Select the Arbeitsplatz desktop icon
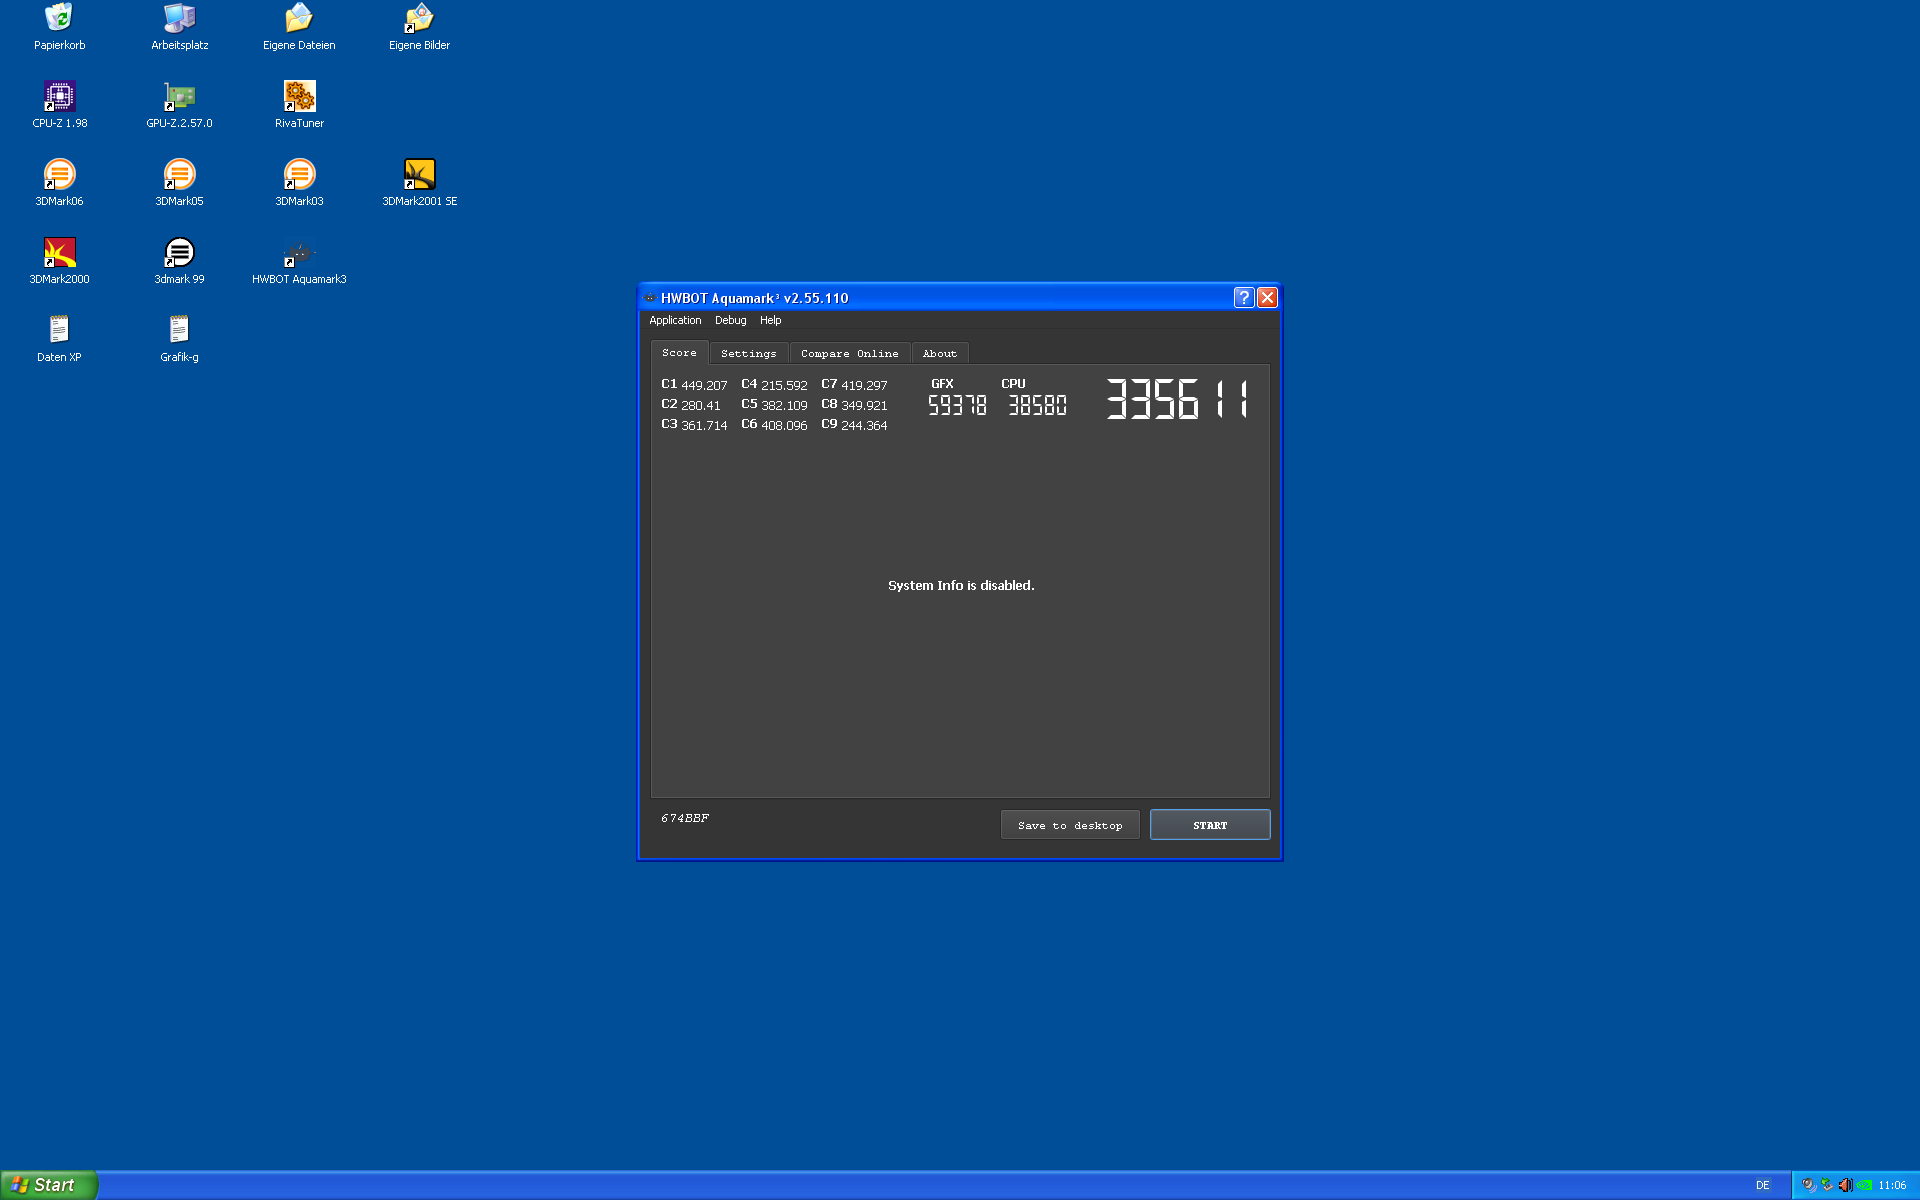Viewport: 1920px width, 1200px height. pyautogui.click(x=179, y=27)
